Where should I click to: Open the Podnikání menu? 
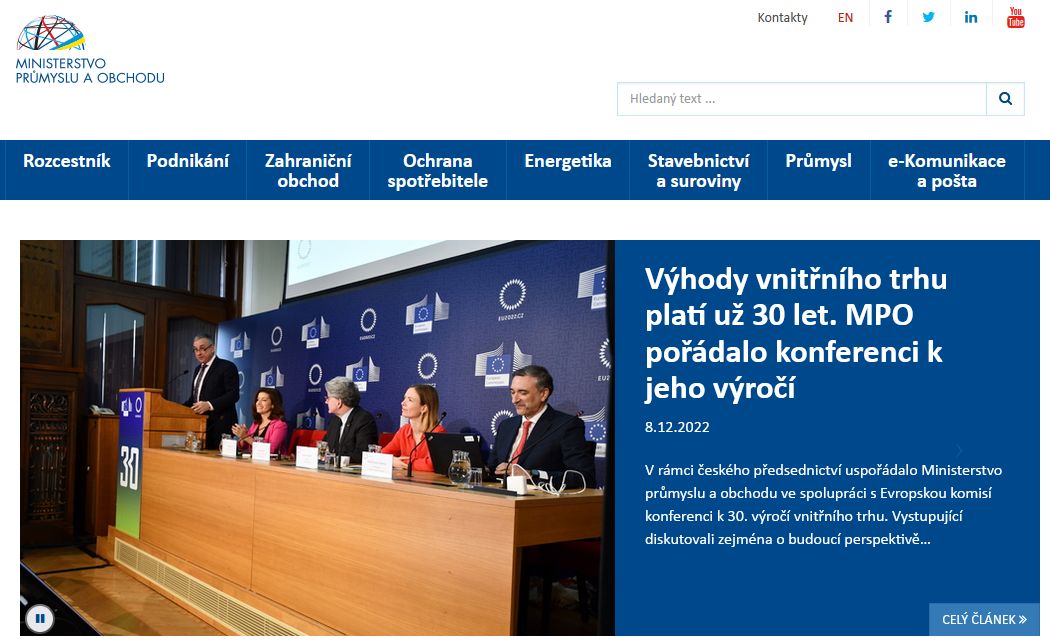tap(188, 170)
